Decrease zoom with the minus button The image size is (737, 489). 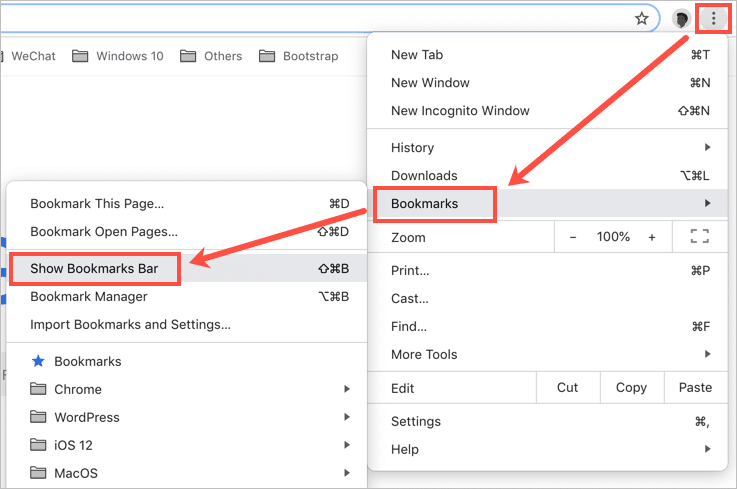(573, 237)
